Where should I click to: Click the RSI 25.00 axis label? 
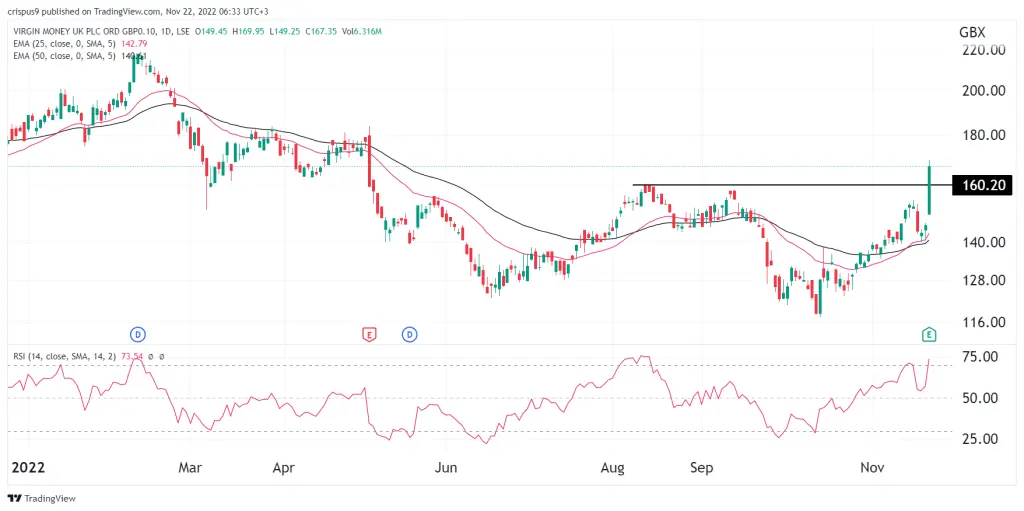coord(979,438)
